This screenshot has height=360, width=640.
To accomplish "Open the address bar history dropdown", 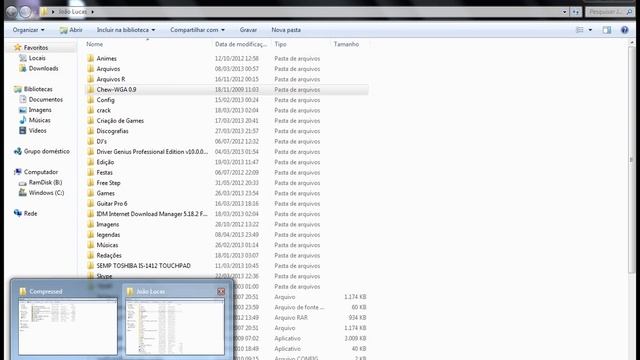I will click(564, 12).
